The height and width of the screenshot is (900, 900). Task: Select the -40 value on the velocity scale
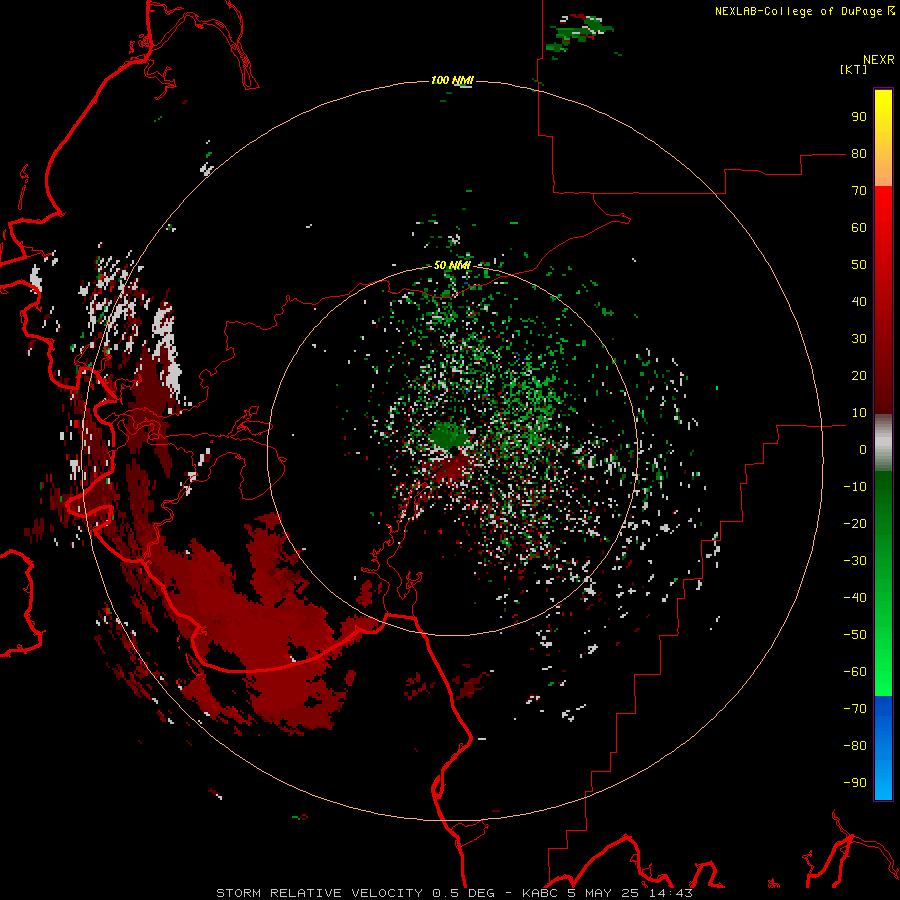[855, 598]
